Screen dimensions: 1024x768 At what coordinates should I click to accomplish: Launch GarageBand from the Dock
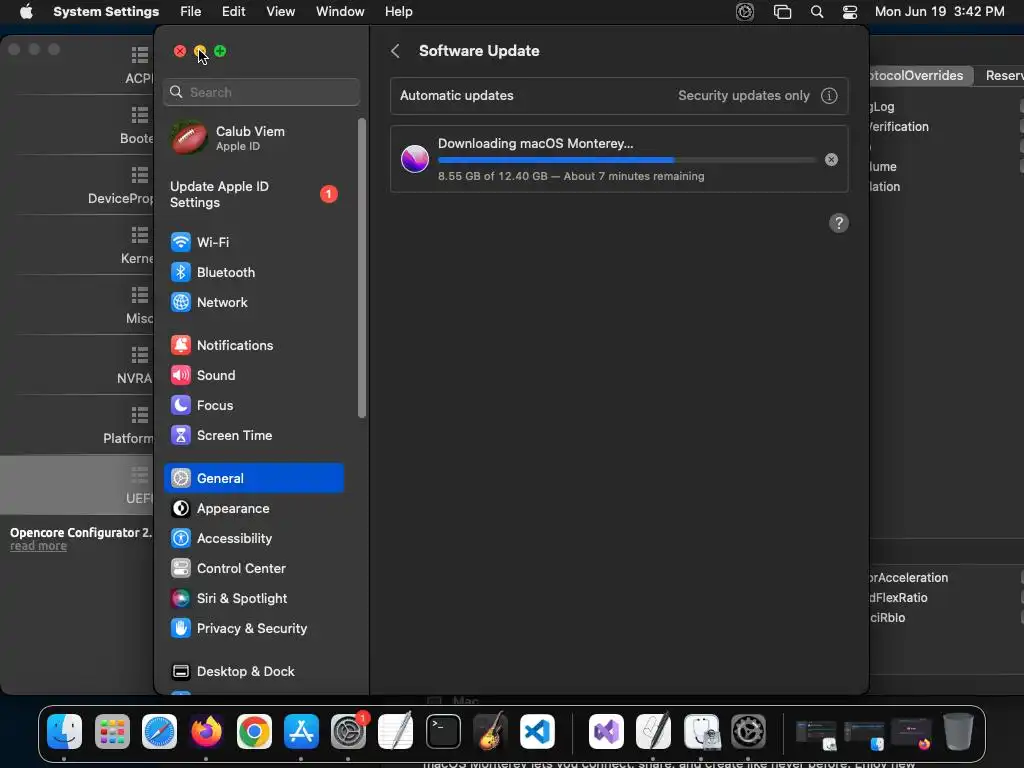[x=490, y=731]
